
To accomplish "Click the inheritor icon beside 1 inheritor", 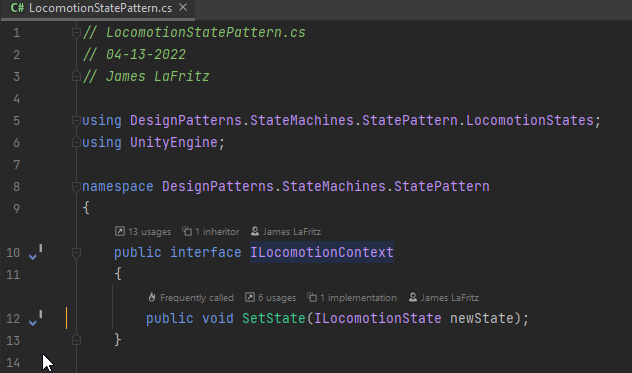I will point(187,231).
